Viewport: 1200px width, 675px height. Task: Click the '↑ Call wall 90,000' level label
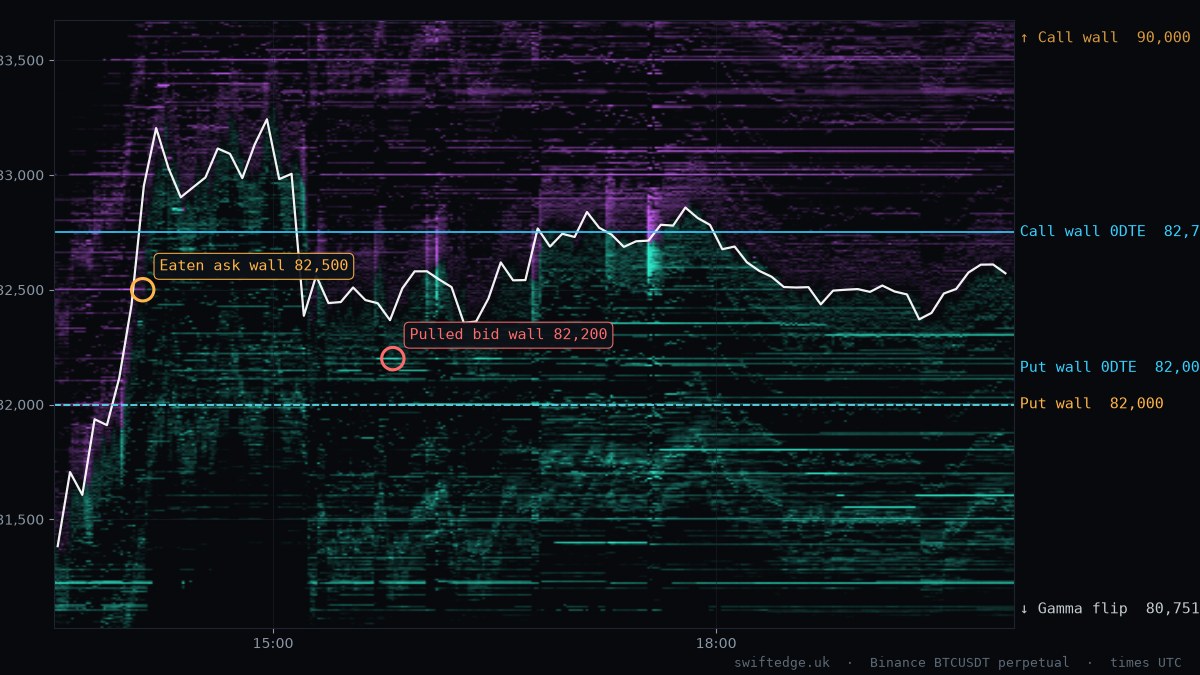pyautogui.click(x=1105, y=37)
